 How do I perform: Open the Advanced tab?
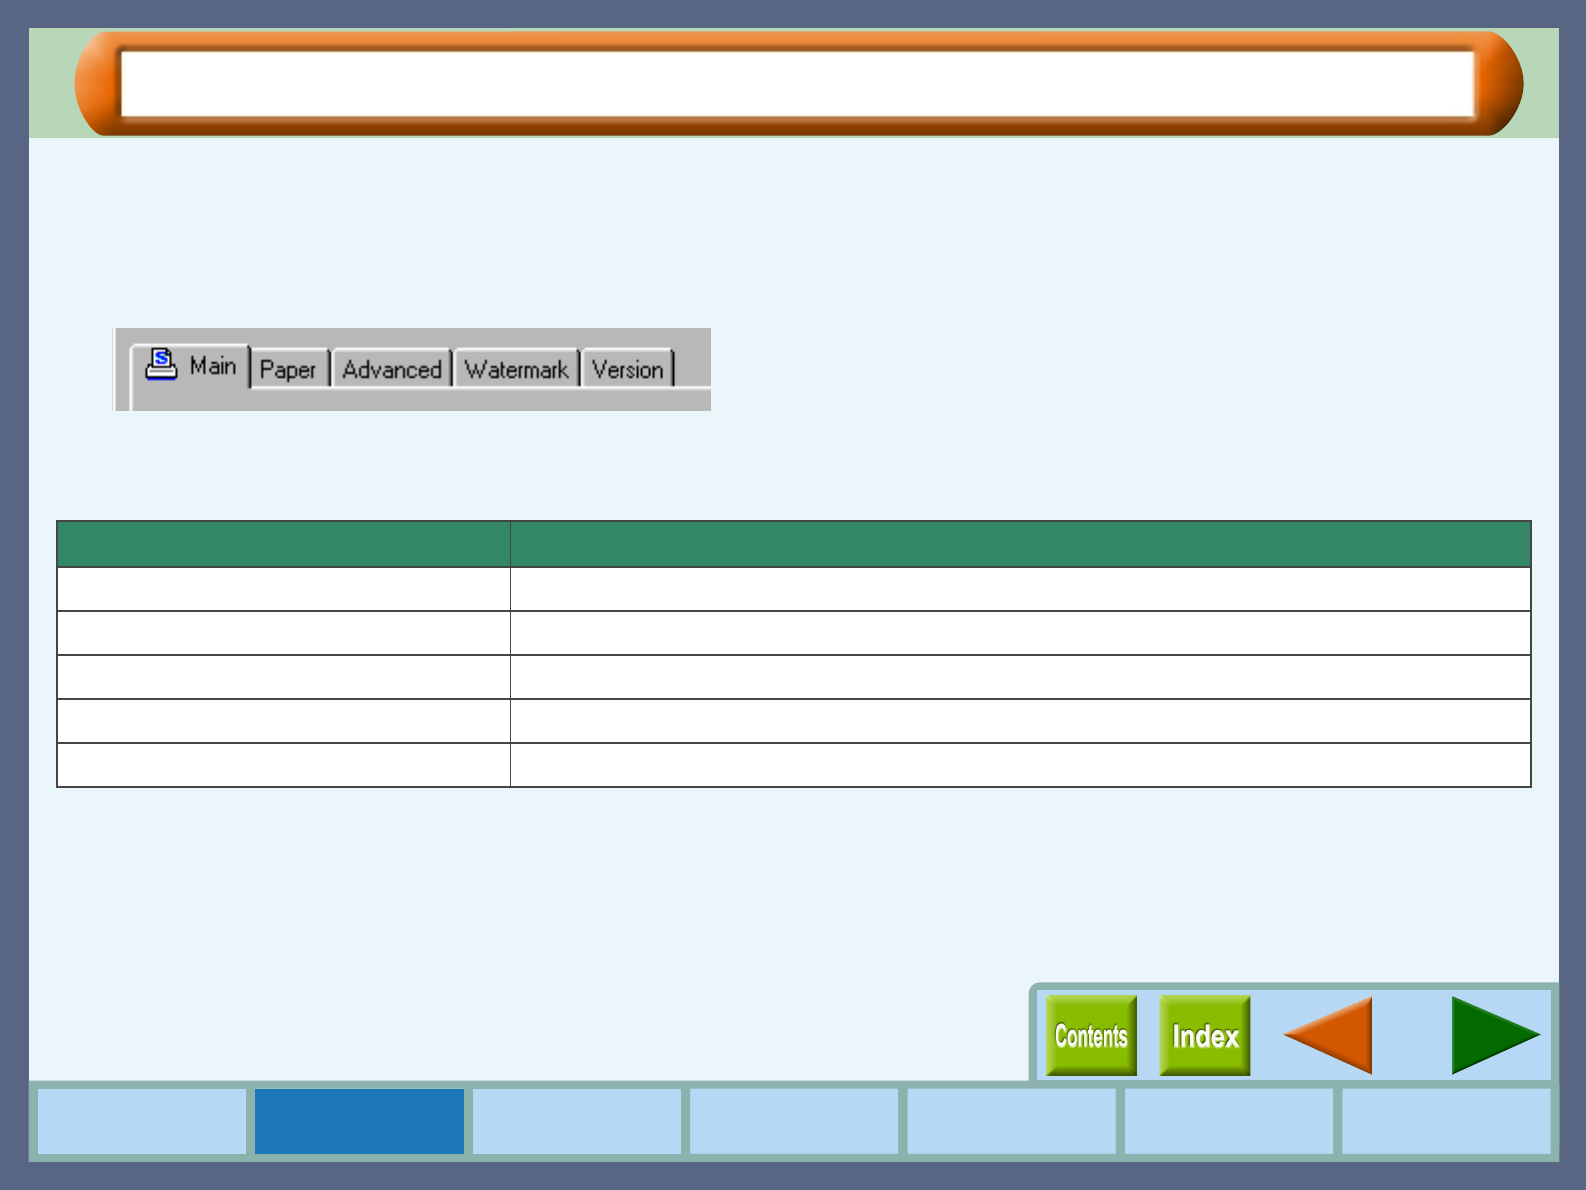pyautogui.click(x=392, y=369)
